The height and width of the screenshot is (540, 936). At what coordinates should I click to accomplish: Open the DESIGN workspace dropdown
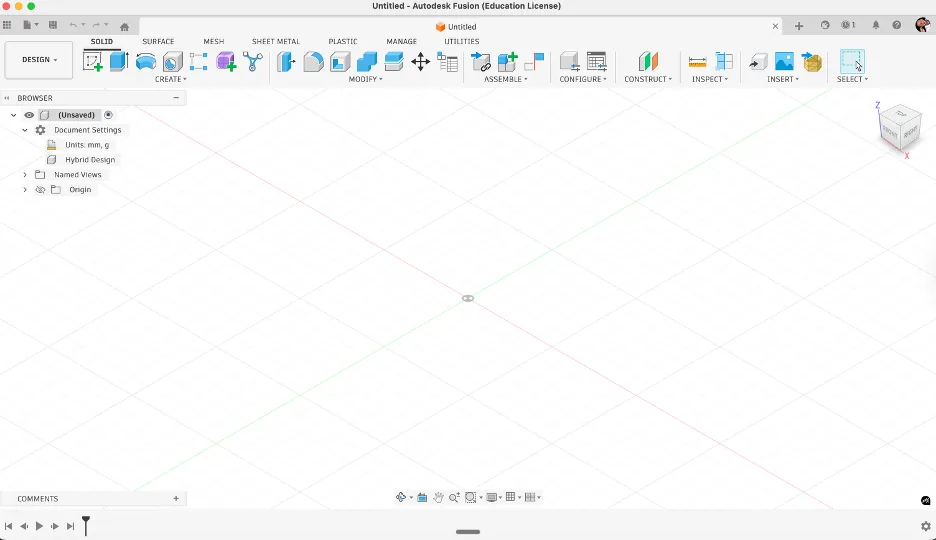click(x=39, y=60)
